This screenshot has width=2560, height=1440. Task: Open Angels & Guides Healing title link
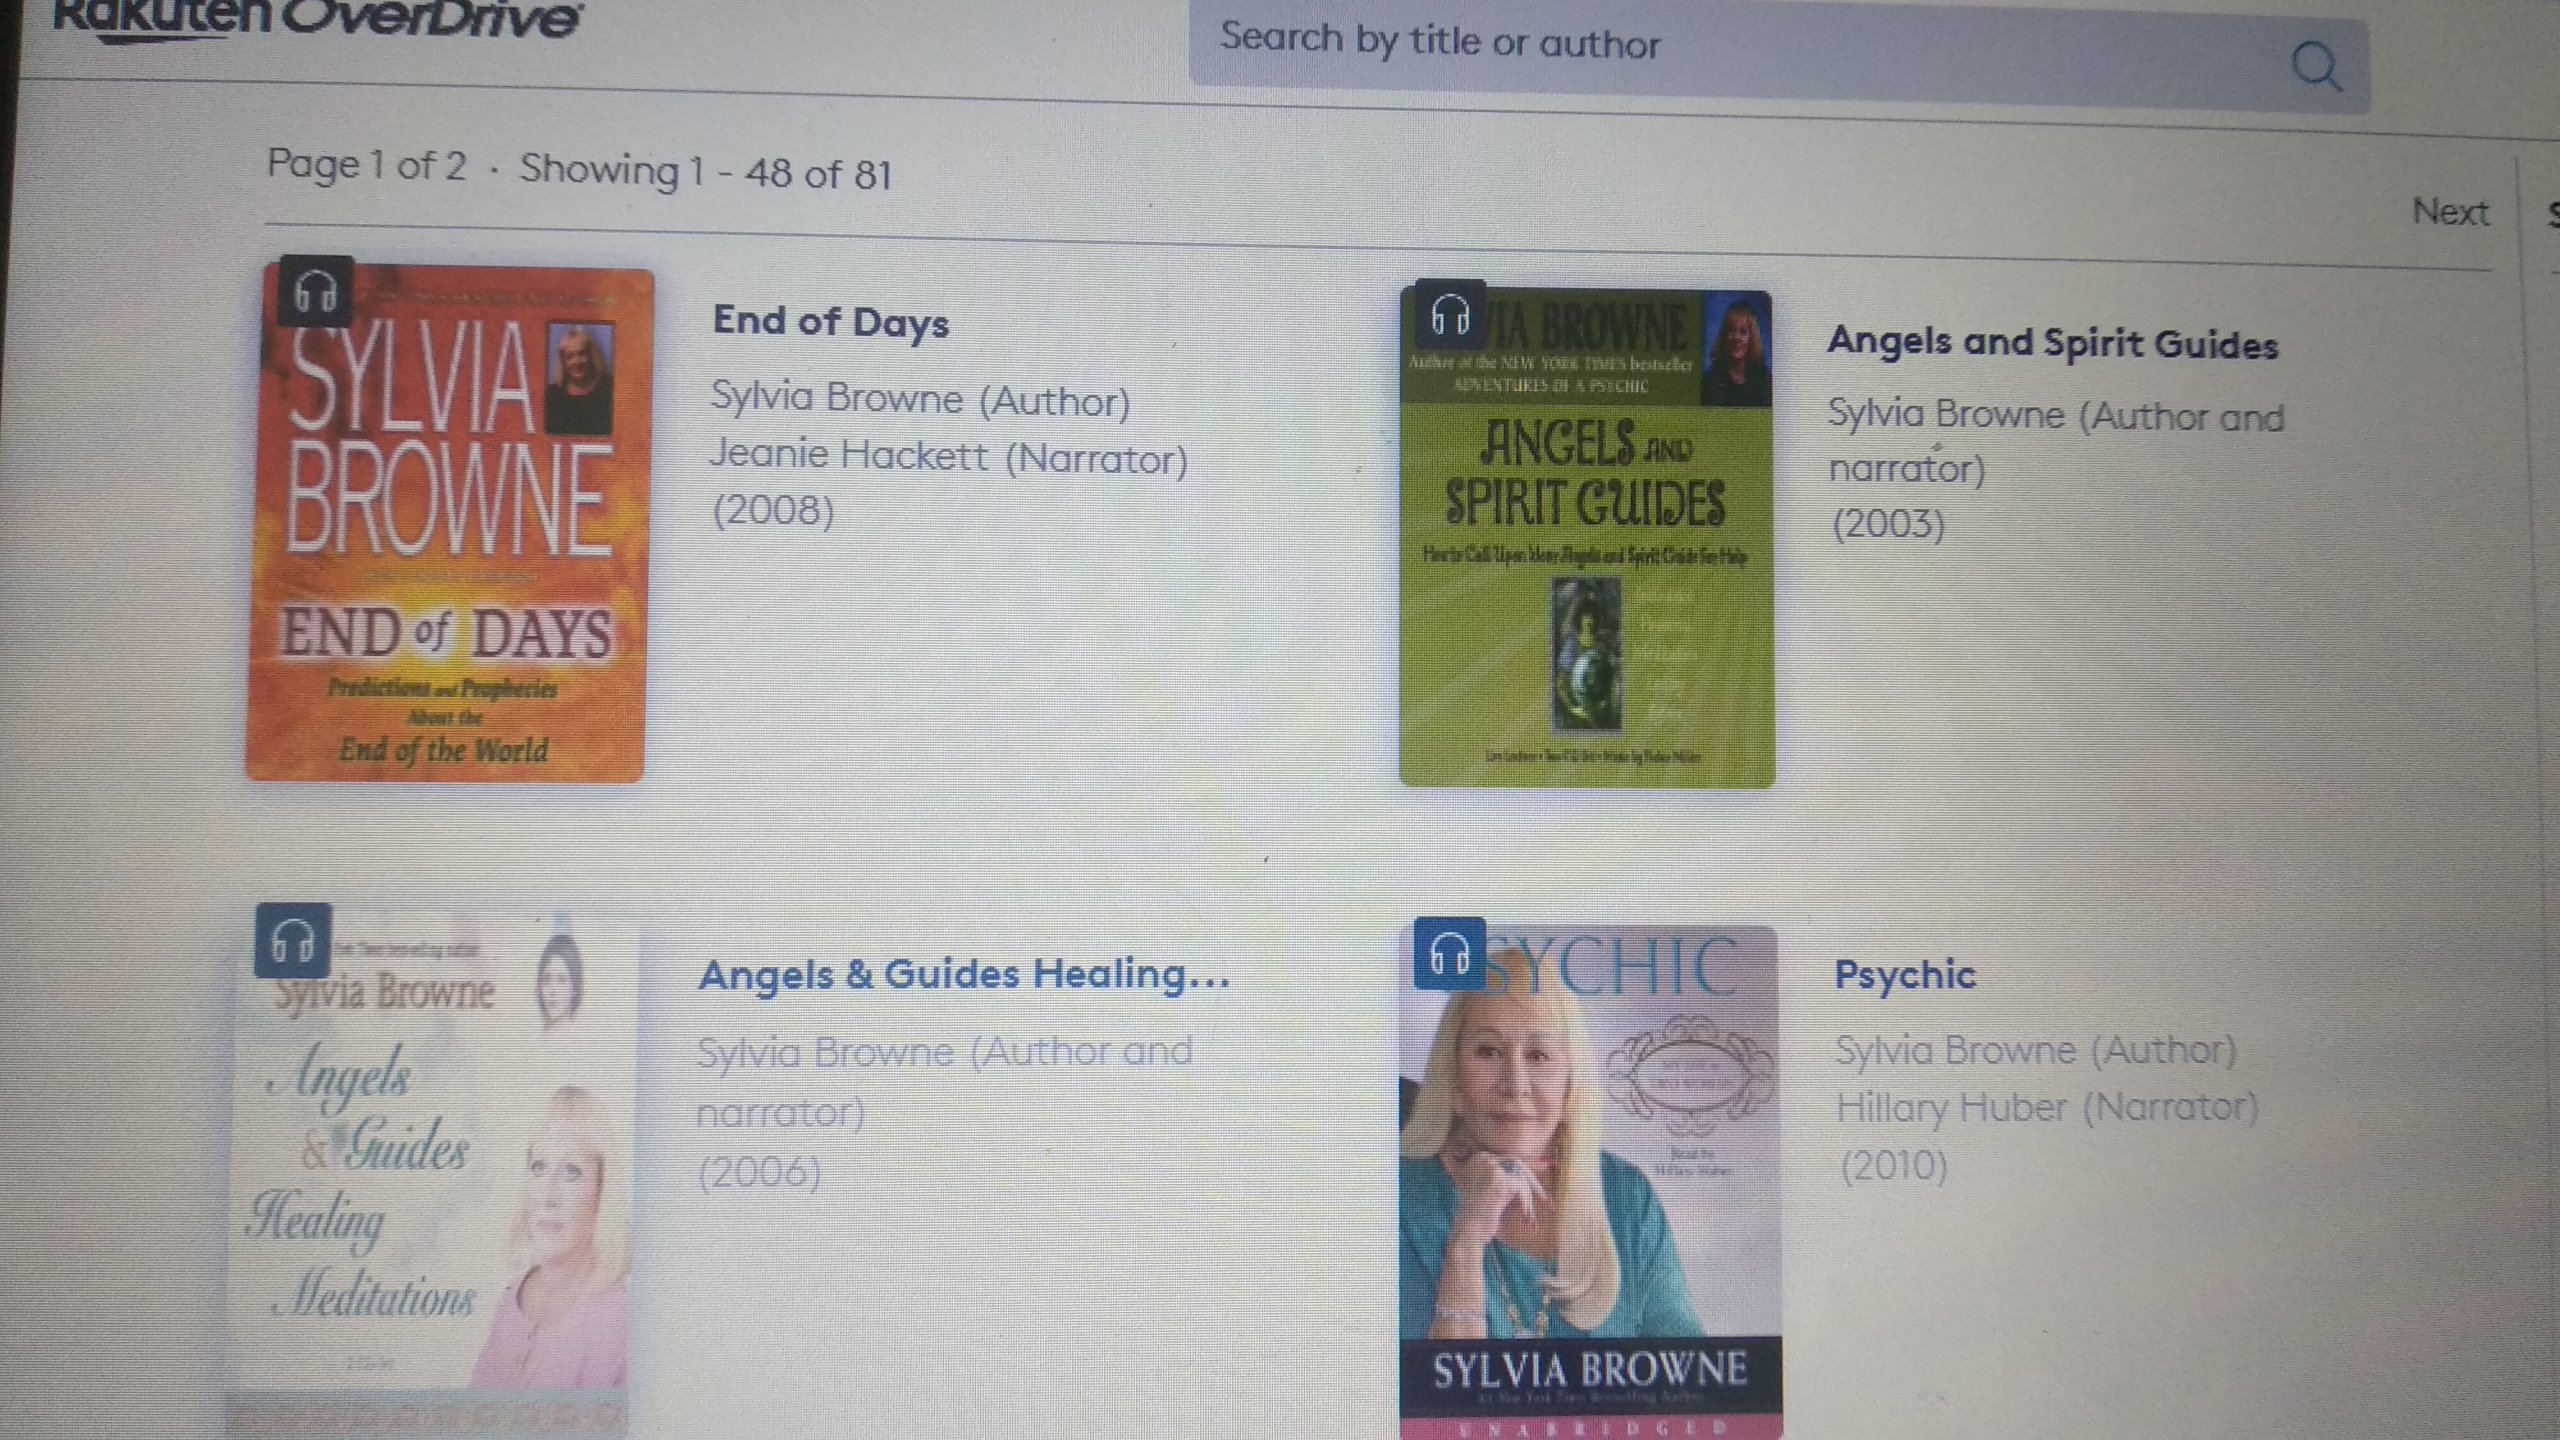coord(964,974)
